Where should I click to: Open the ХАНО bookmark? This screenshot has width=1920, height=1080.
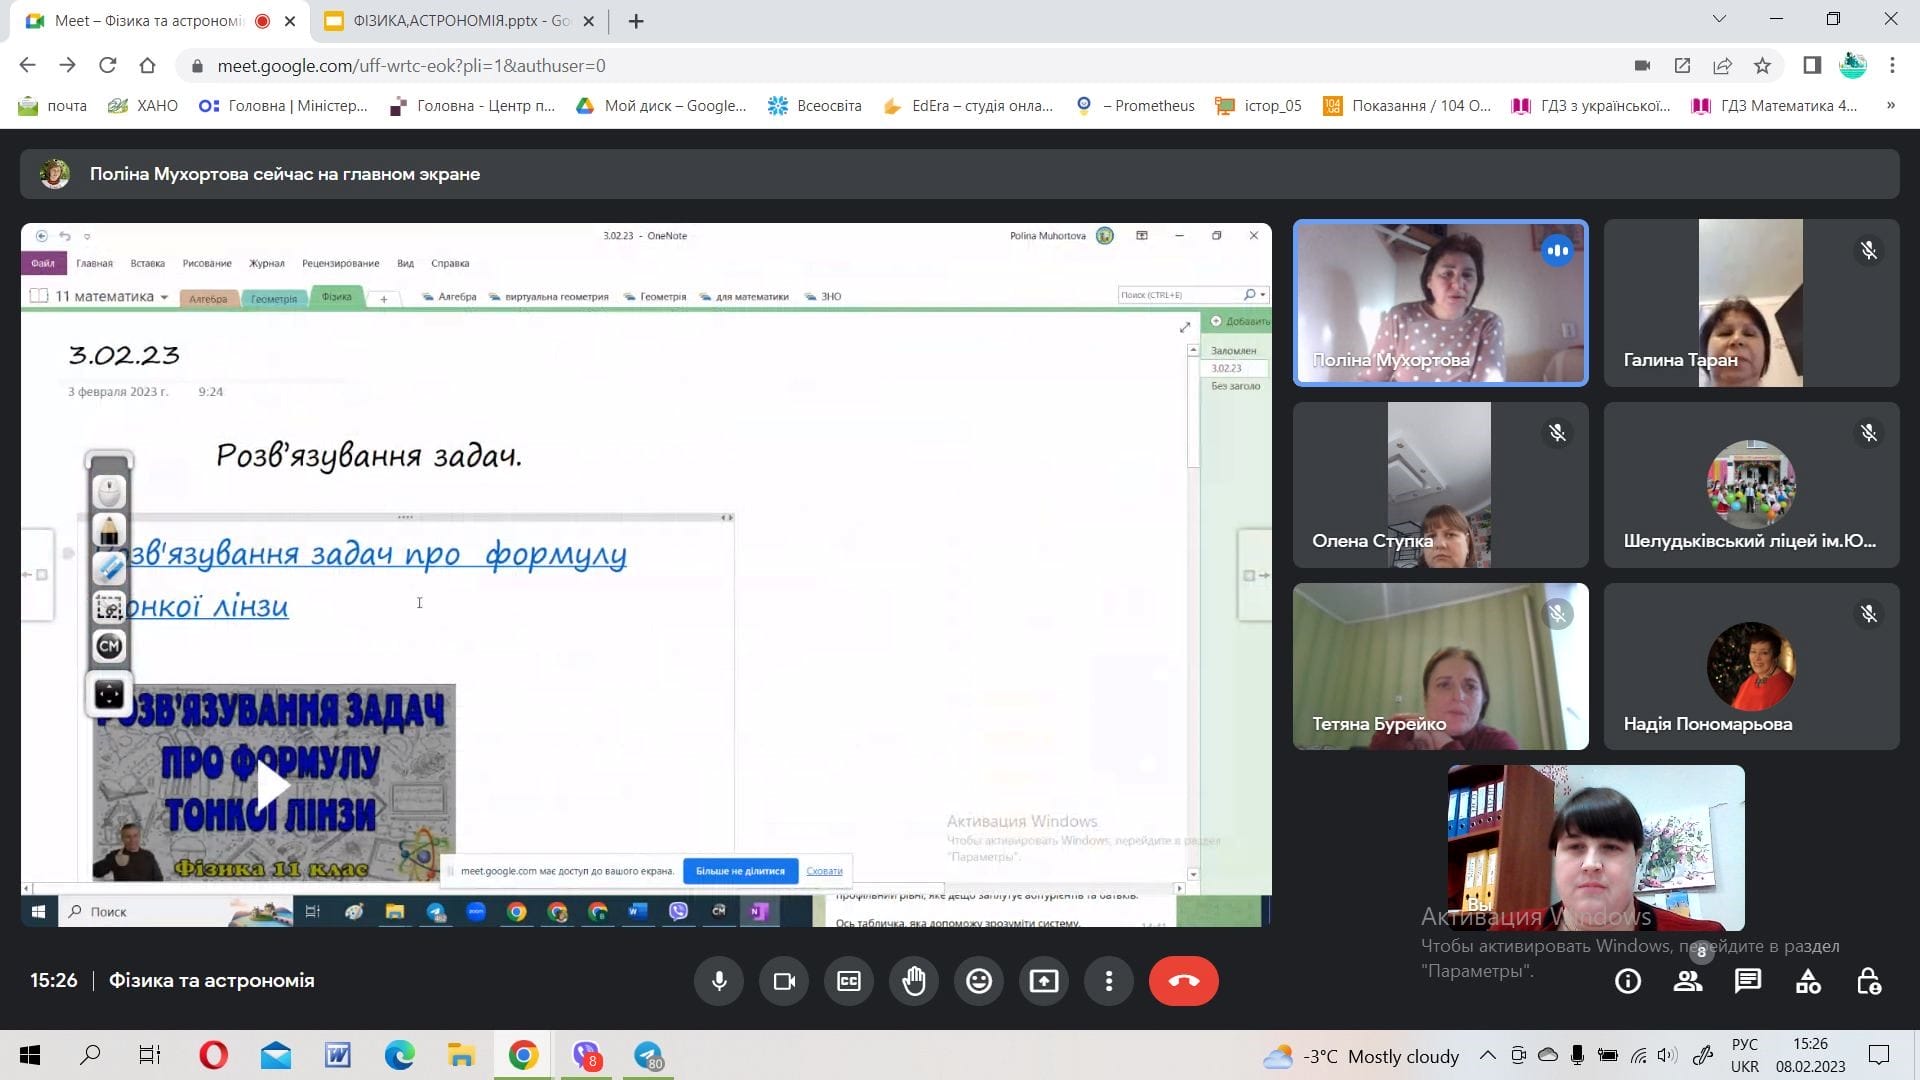143,106
